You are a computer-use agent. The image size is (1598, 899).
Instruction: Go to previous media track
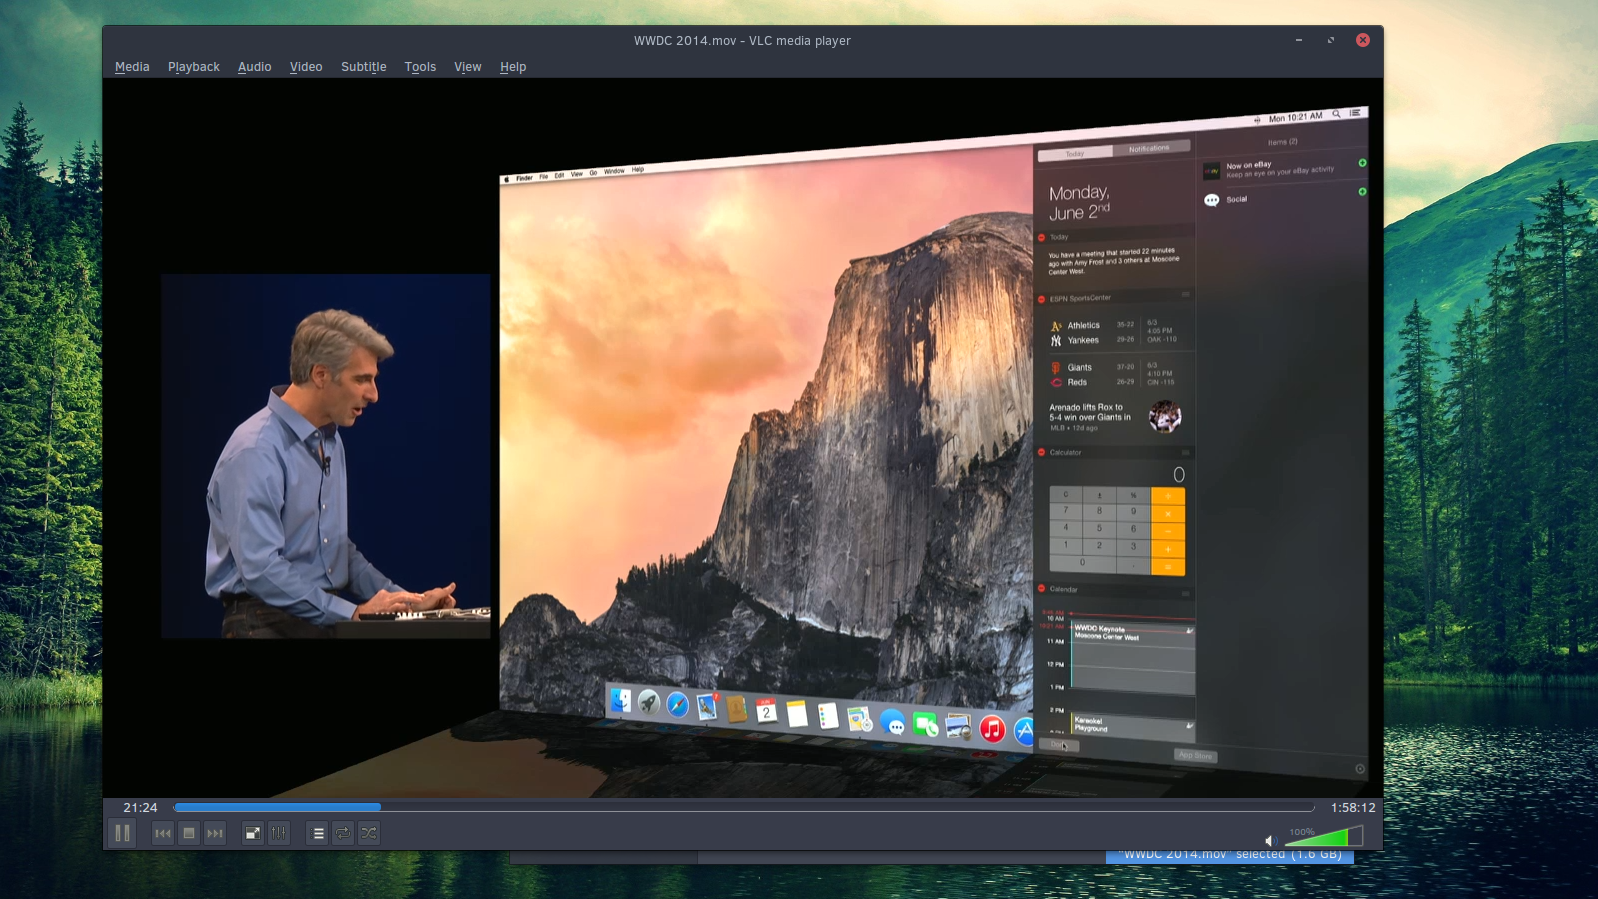click(x=163, y=833)
